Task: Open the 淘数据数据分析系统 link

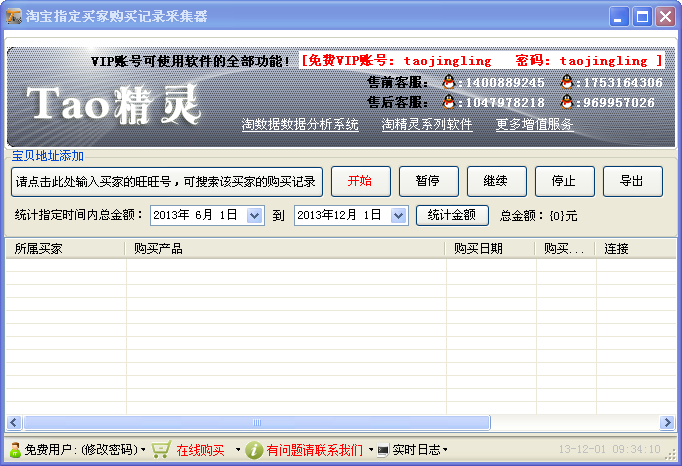Action: (300, 125)
